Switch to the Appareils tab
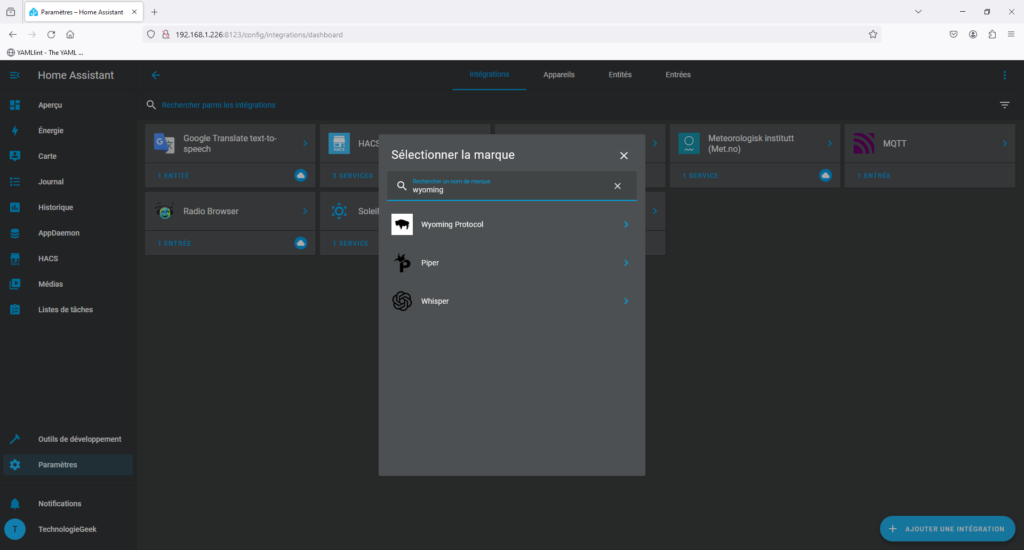Viewport: 1024px width, 550px height. (x=559, y=74)
